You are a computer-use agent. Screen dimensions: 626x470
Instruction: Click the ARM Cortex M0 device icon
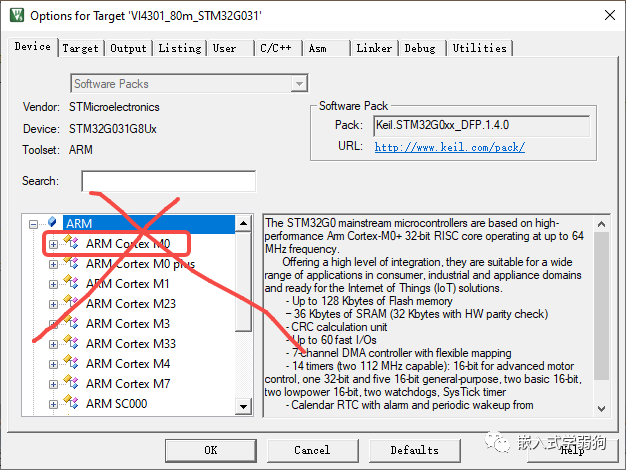click(71, 242)
